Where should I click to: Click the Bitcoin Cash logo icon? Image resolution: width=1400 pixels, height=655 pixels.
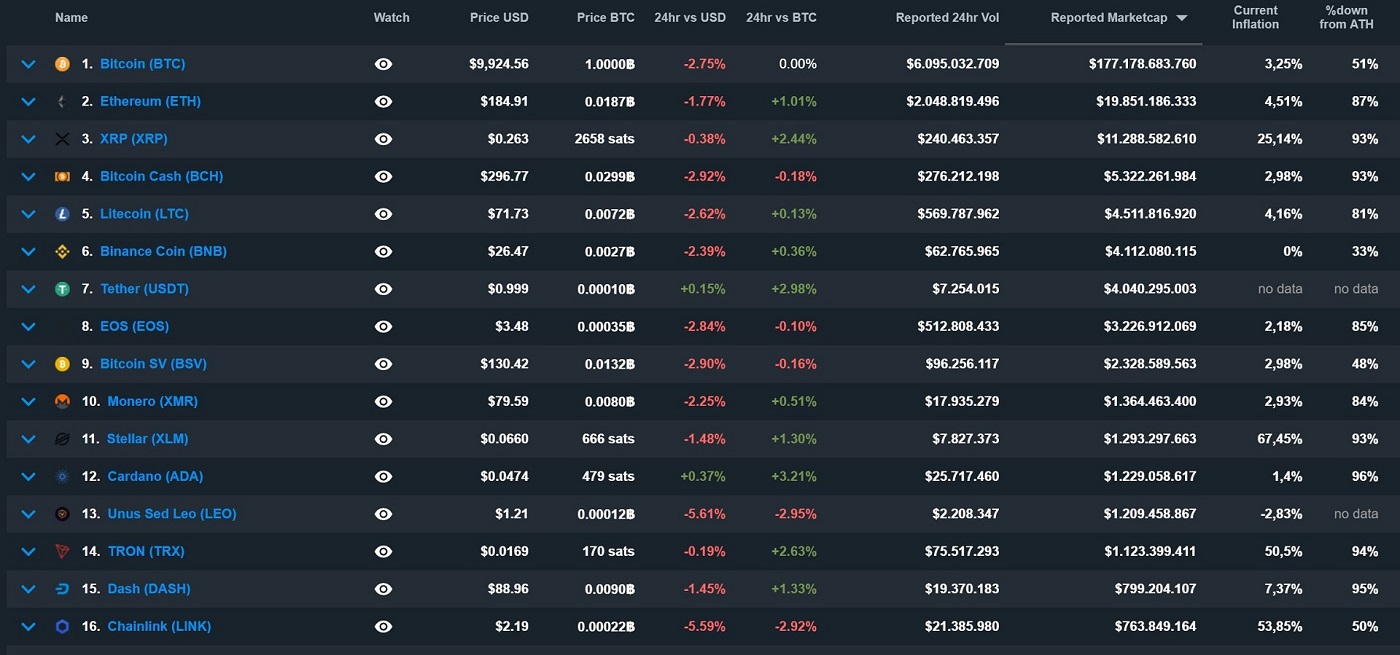point(62,176)
